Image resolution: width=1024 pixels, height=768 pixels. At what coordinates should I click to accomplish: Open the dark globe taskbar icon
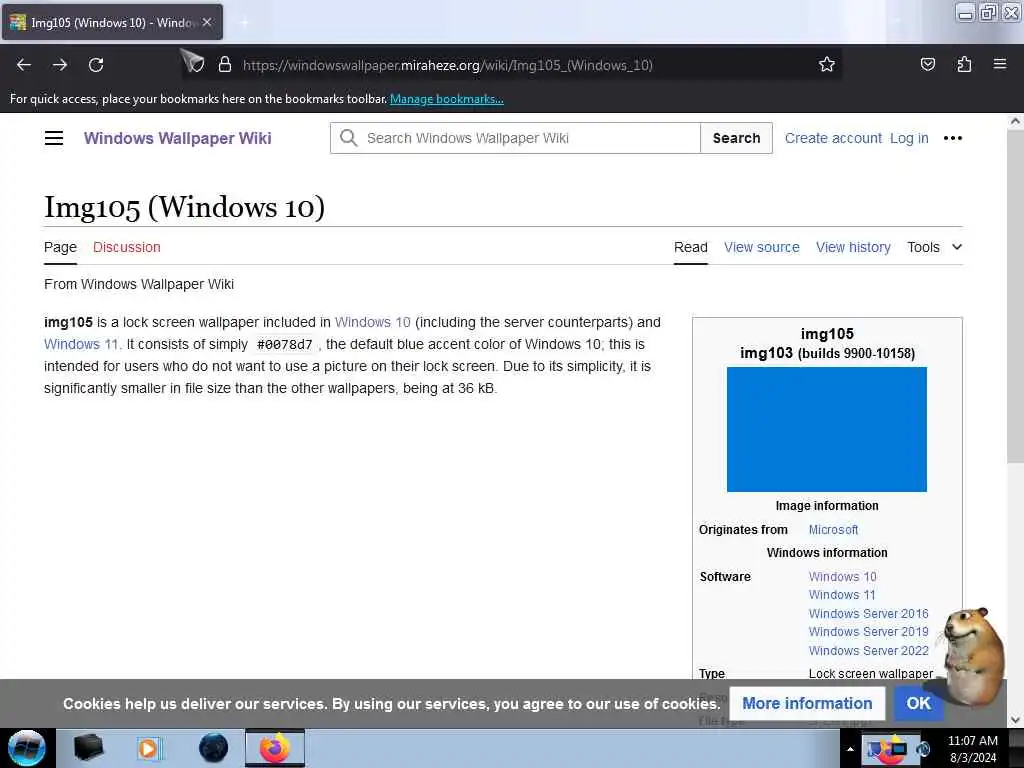click(x=214, y=748)
